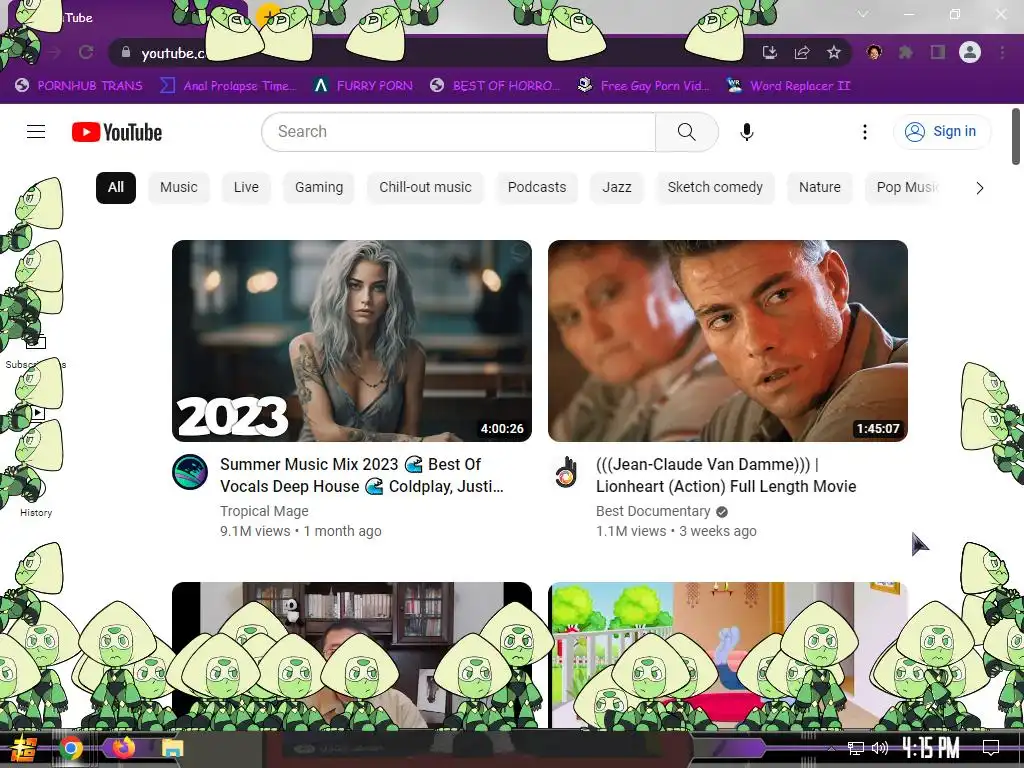The width and height of the screenshot is (1024, 768).
Task: Toggle the Chrome side panel icon
Action: [938, 52]
